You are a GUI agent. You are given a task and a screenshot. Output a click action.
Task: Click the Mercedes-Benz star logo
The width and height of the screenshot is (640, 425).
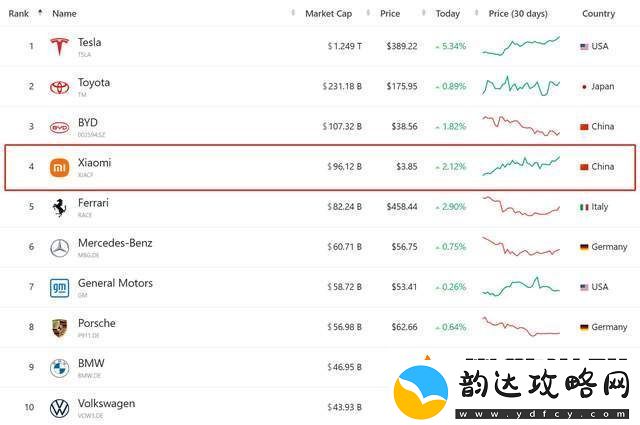click(x=60, y=248)
